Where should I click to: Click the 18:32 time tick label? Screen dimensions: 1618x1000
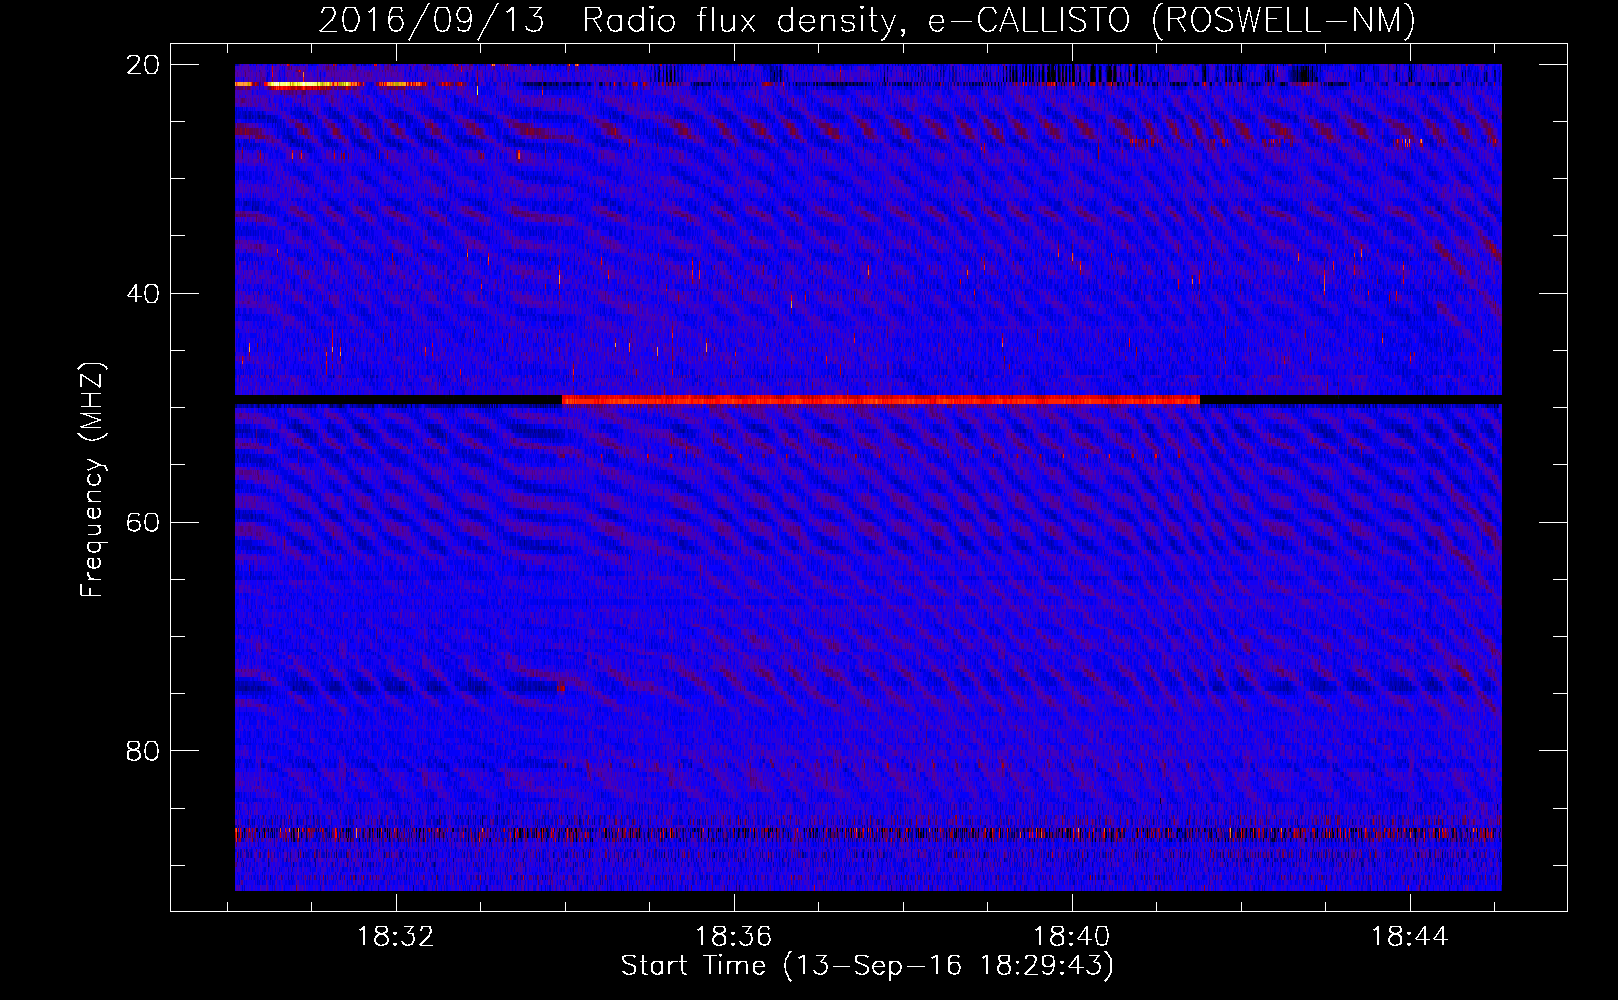(x=396, y=937)
